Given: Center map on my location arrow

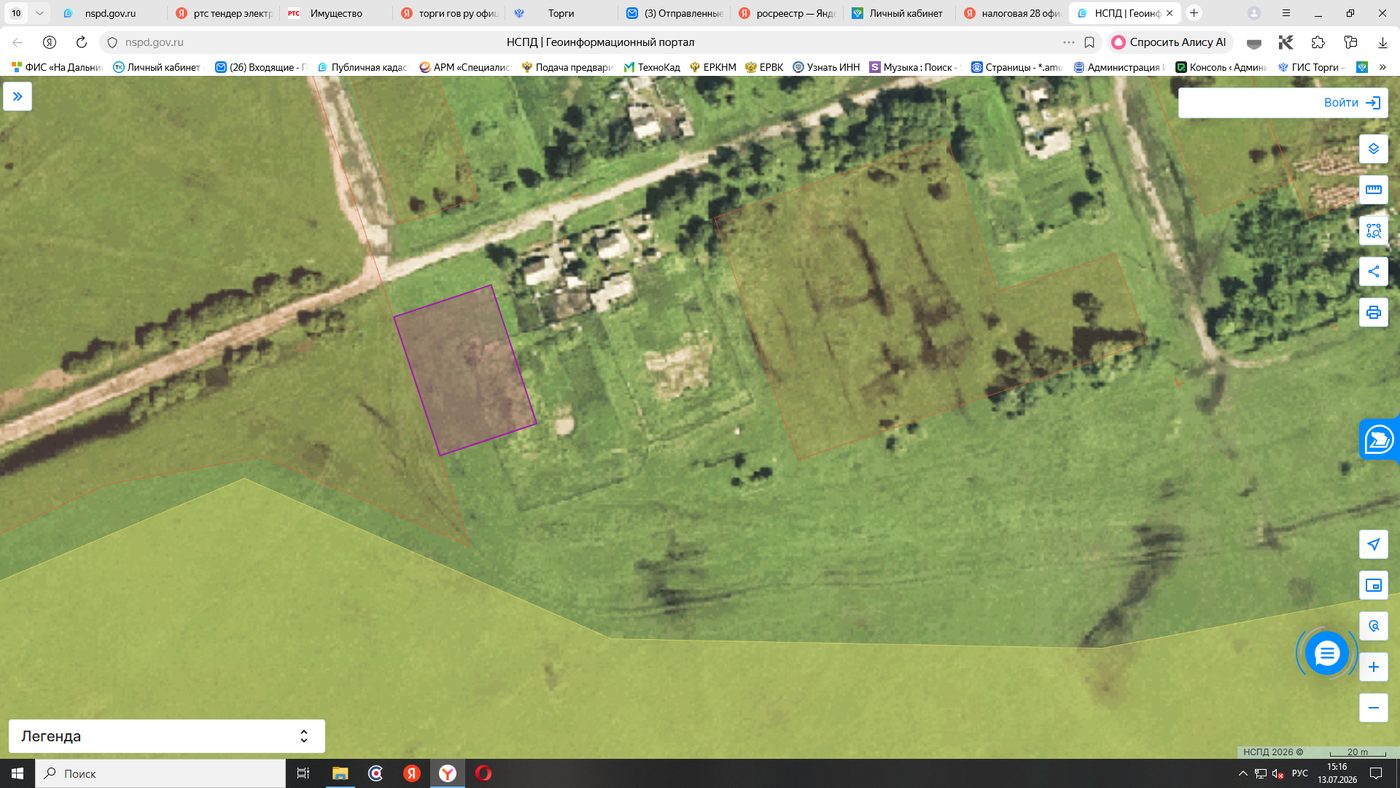Looking at the screenshot, I should [x=1373, y=545].
